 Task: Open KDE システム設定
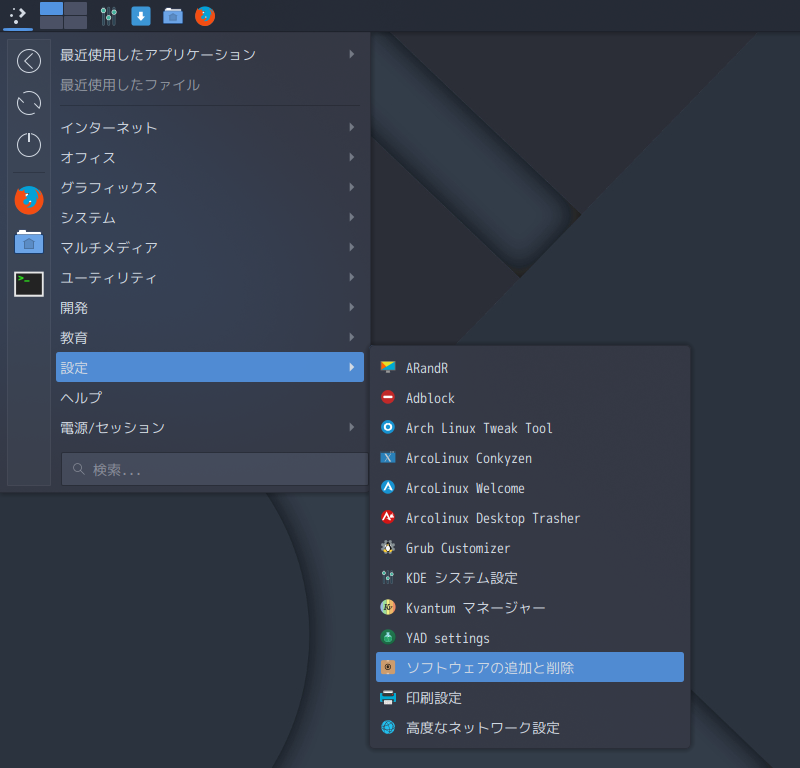tap(530, 578)
